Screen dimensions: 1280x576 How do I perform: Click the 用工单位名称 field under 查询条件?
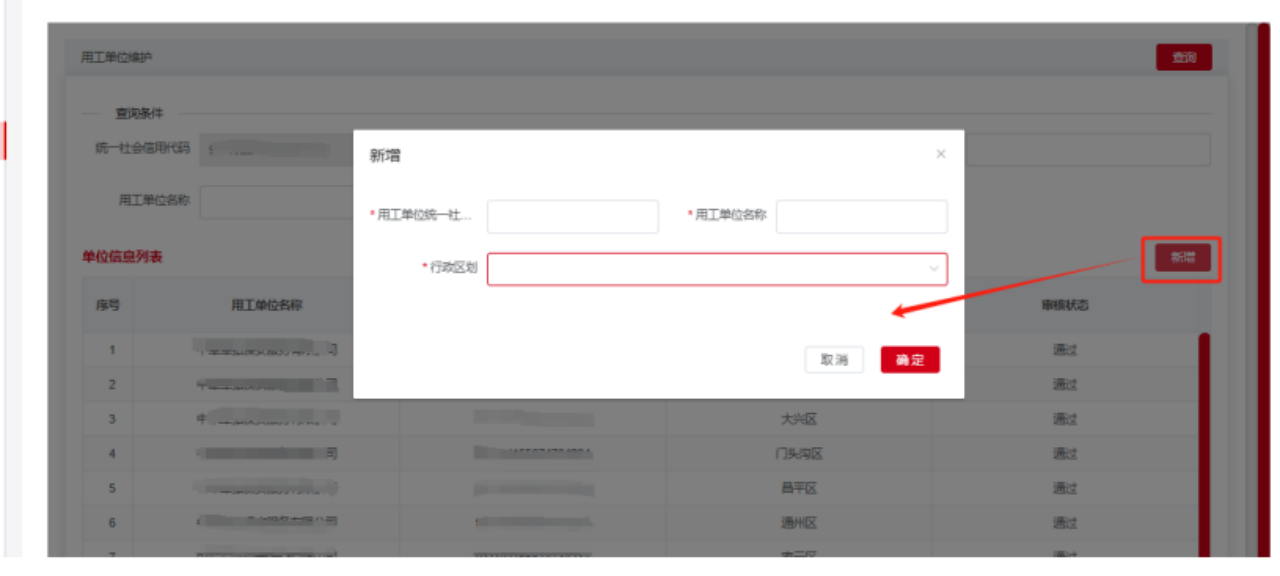[276, 201]
